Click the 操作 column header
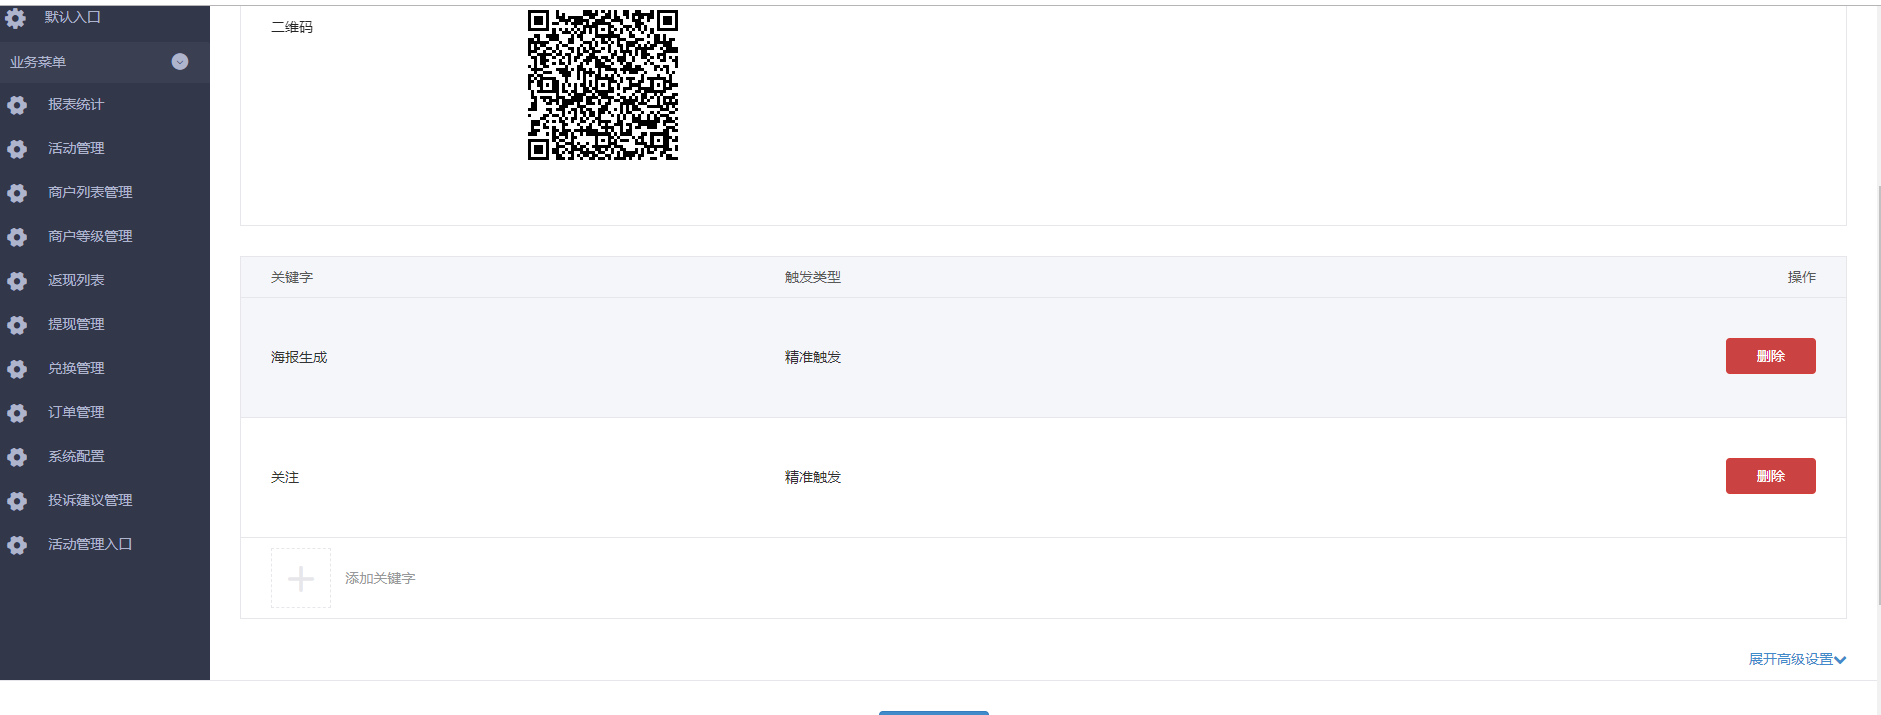 (1802, 277)
